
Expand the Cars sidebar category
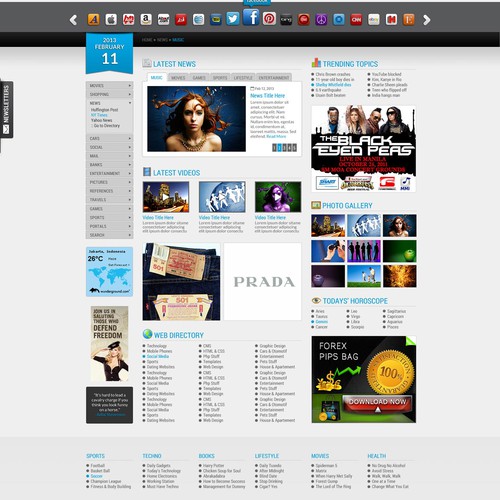click(x=109, y=138)
